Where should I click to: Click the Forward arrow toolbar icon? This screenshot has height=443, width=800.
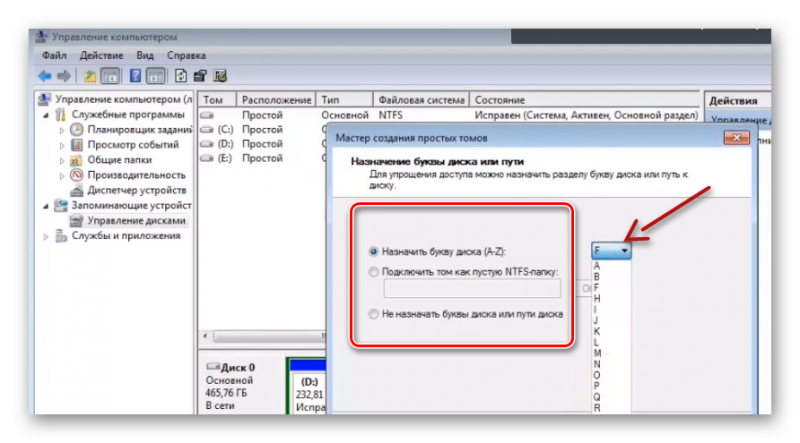64,77
